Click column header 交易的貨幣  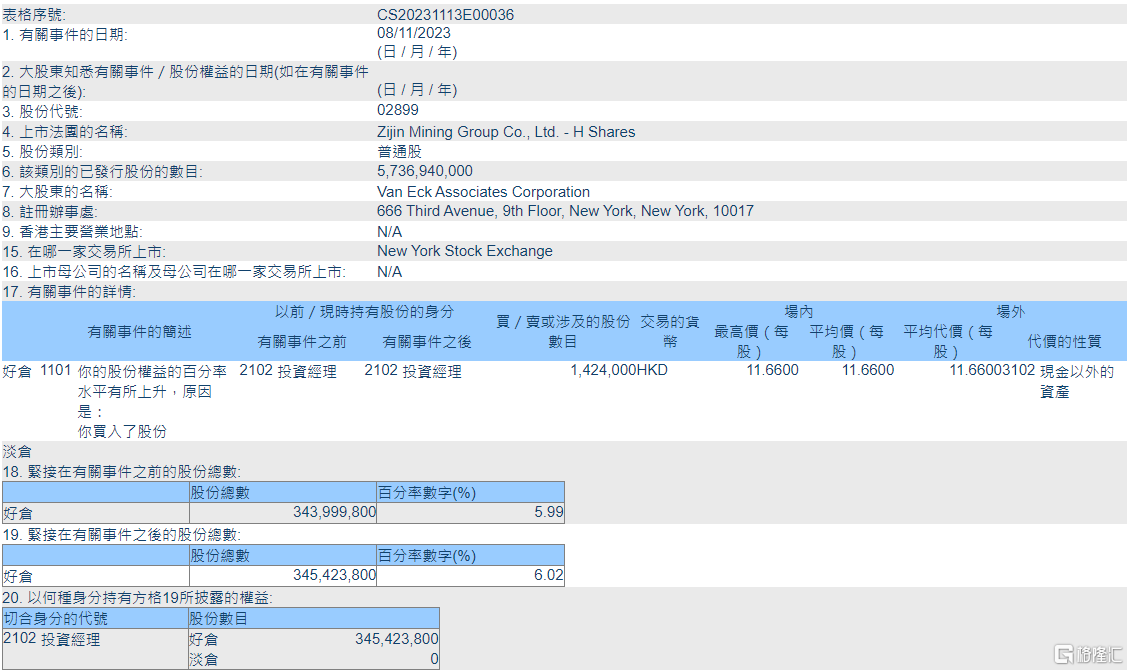(670, 331)
